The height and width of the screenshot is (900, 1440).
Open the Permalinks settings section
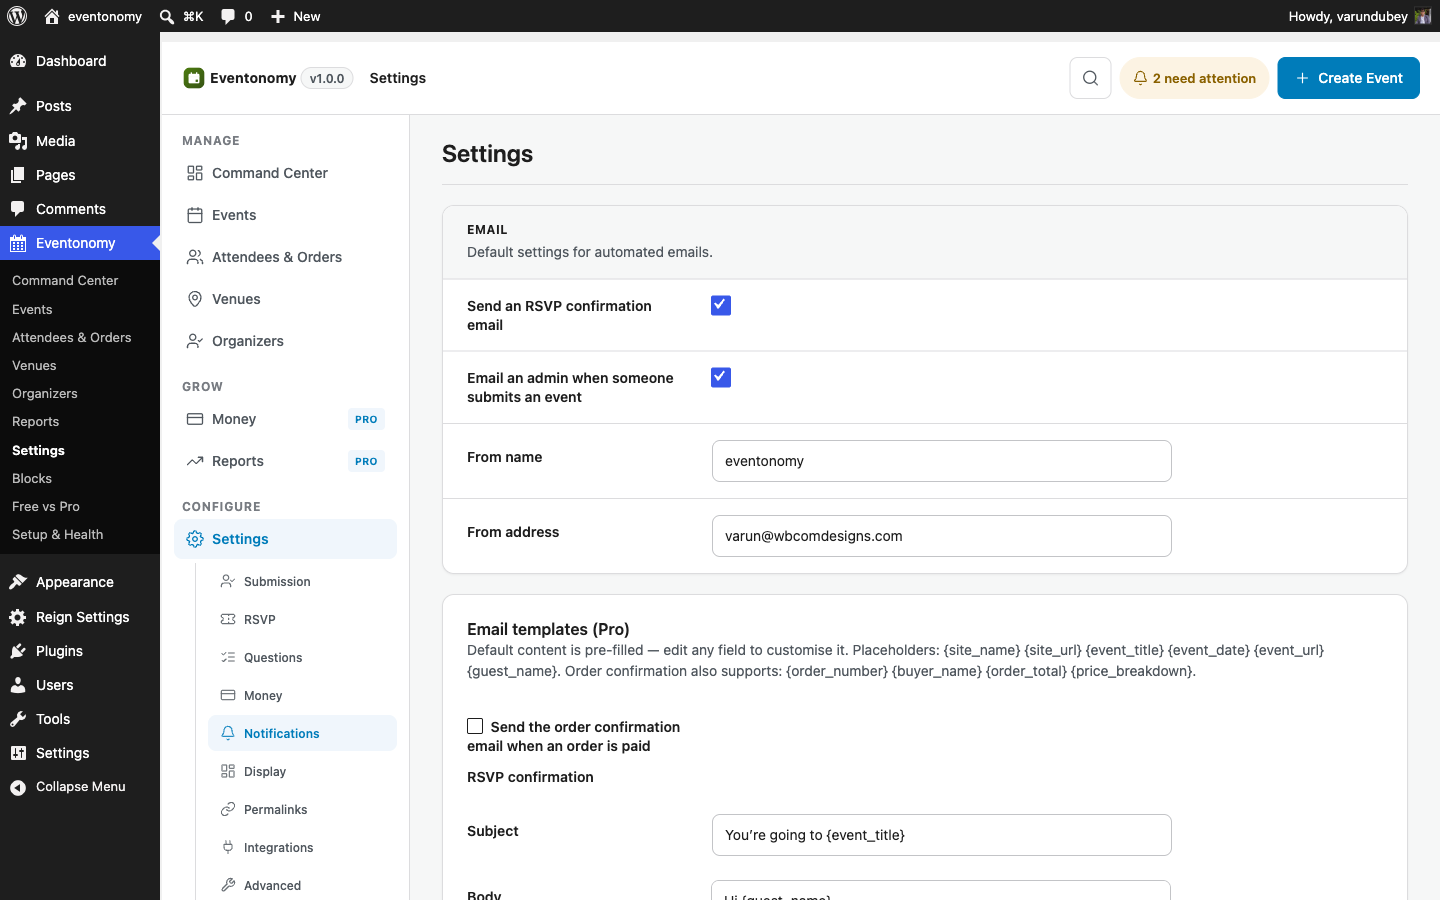(x=302, y=809)
